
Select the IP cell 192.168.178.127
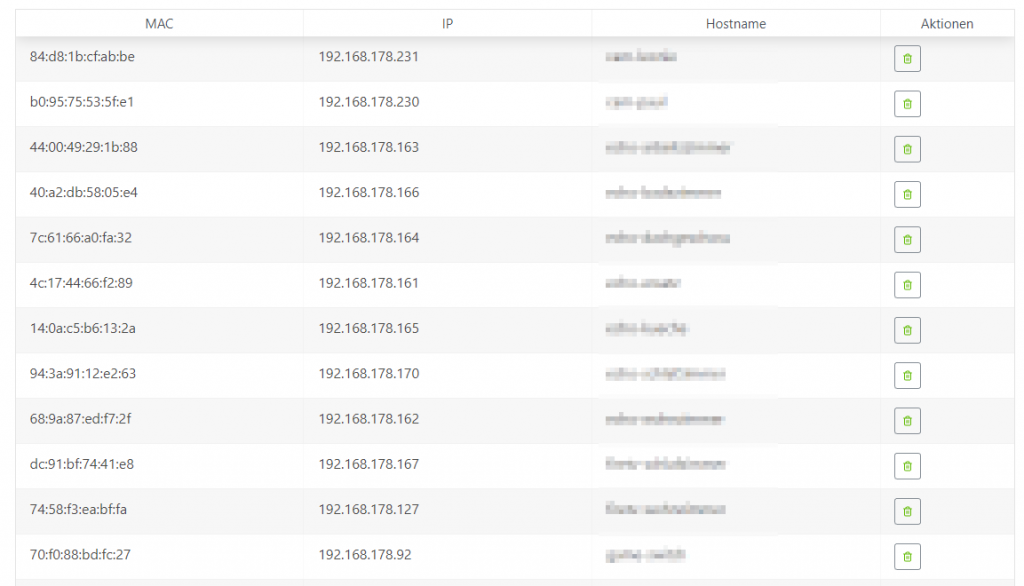pos(369,510)
